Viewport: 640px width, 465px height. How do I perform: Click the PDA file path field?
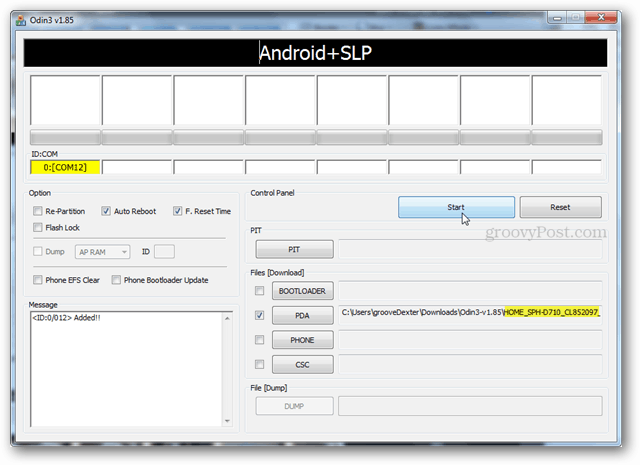470,315
